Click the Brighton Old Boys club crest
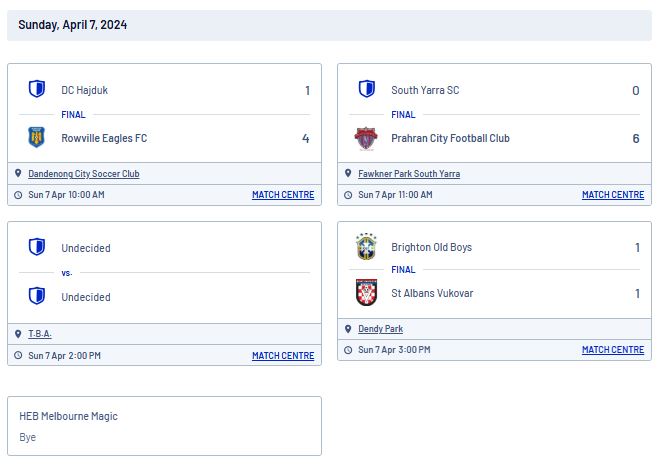This screenshot has width=660, height=466. [366, 247]
